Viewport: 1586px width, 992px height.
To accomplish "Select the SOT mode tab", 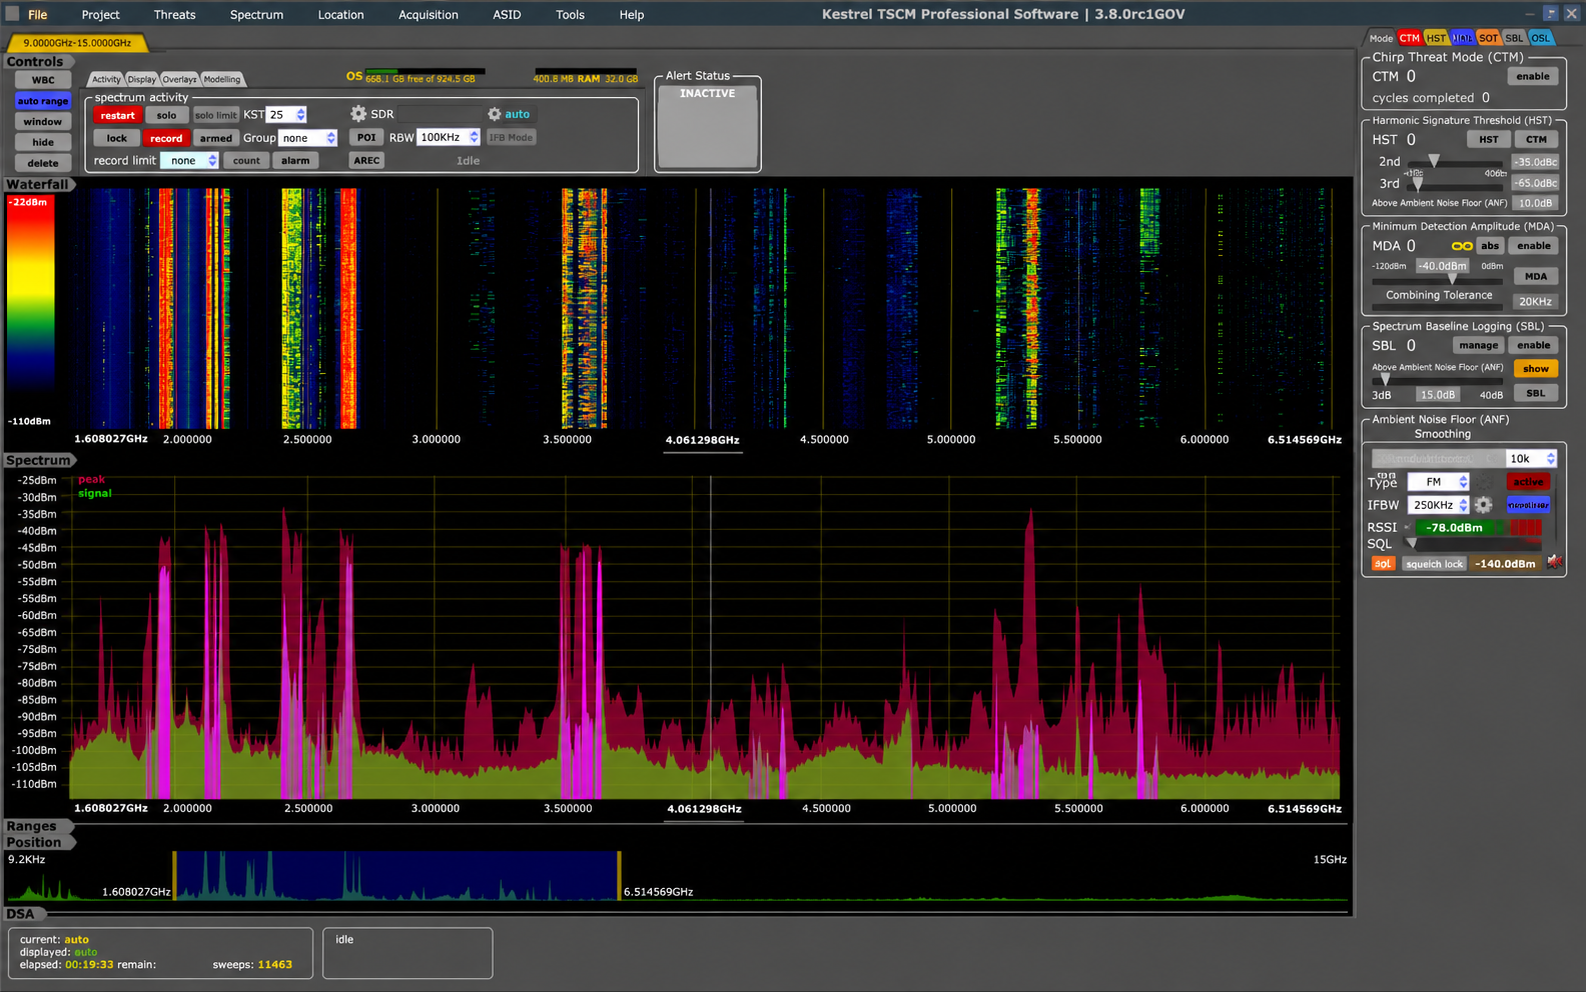I will pos(1489,38).
